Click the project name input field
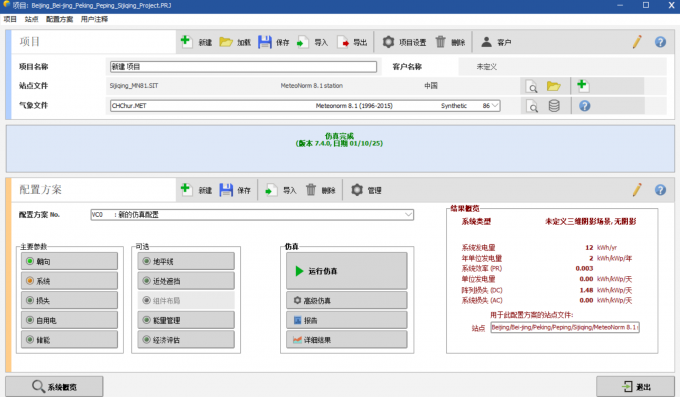 pos(243,67)
